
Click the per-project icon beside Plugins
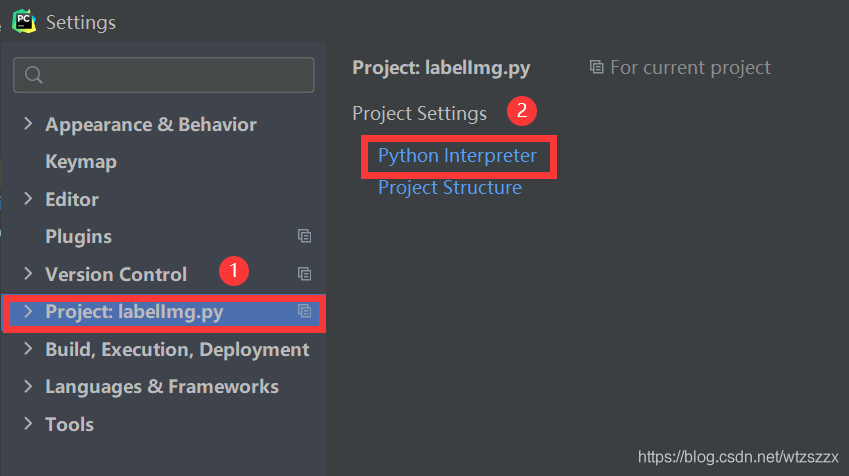305,237
